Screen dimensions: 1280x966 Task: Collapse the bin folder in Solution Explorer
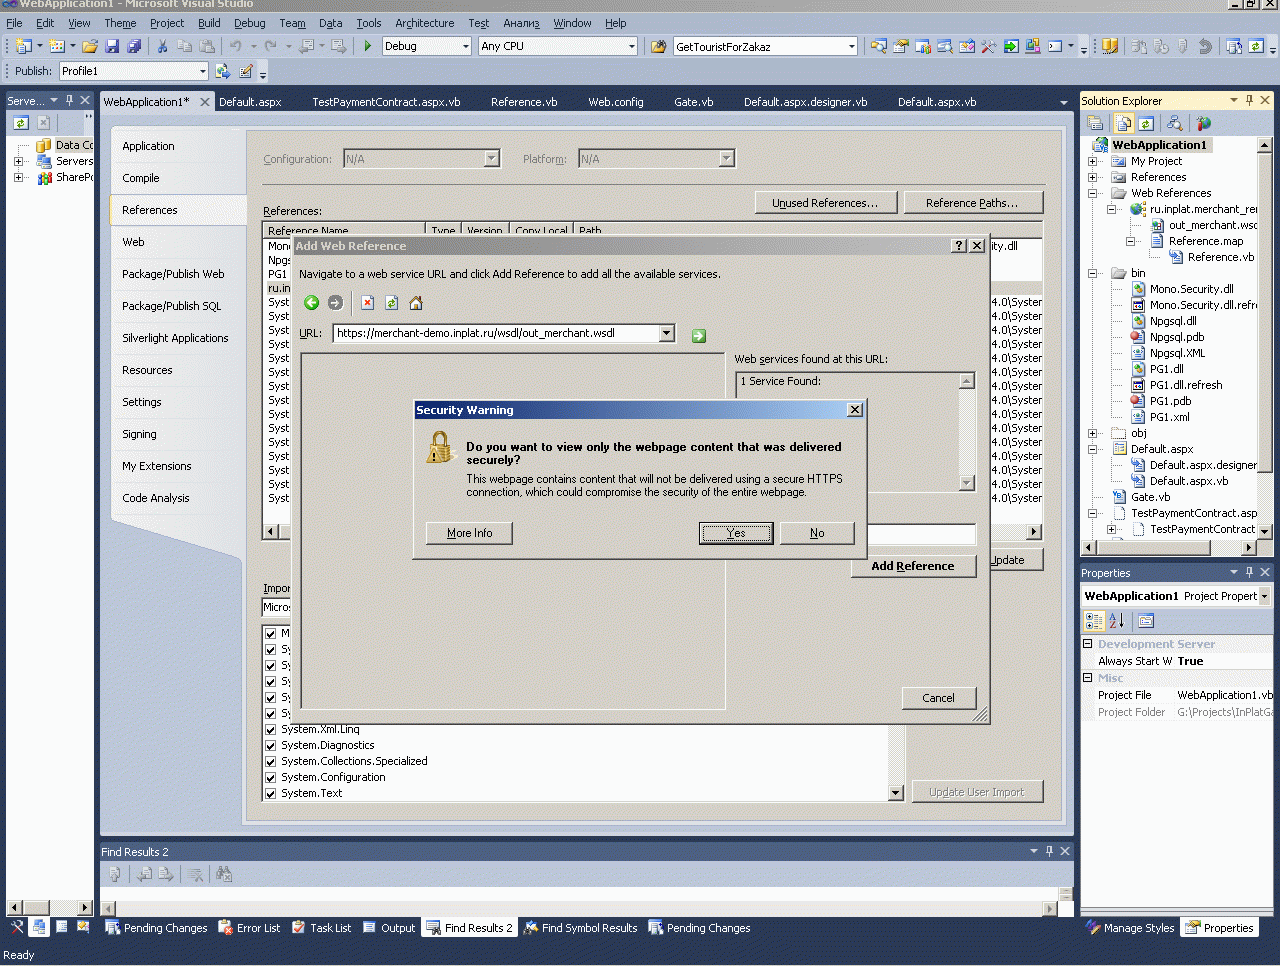point(1093,273)
